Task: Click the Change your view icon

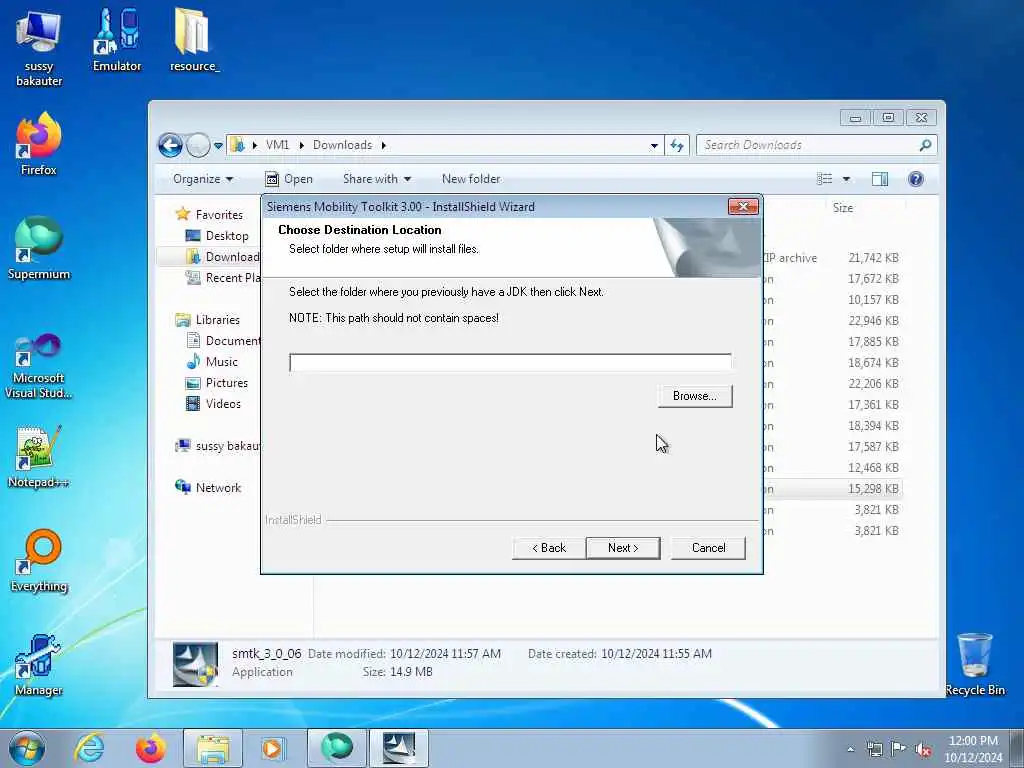Action: (x=825, y=179)
